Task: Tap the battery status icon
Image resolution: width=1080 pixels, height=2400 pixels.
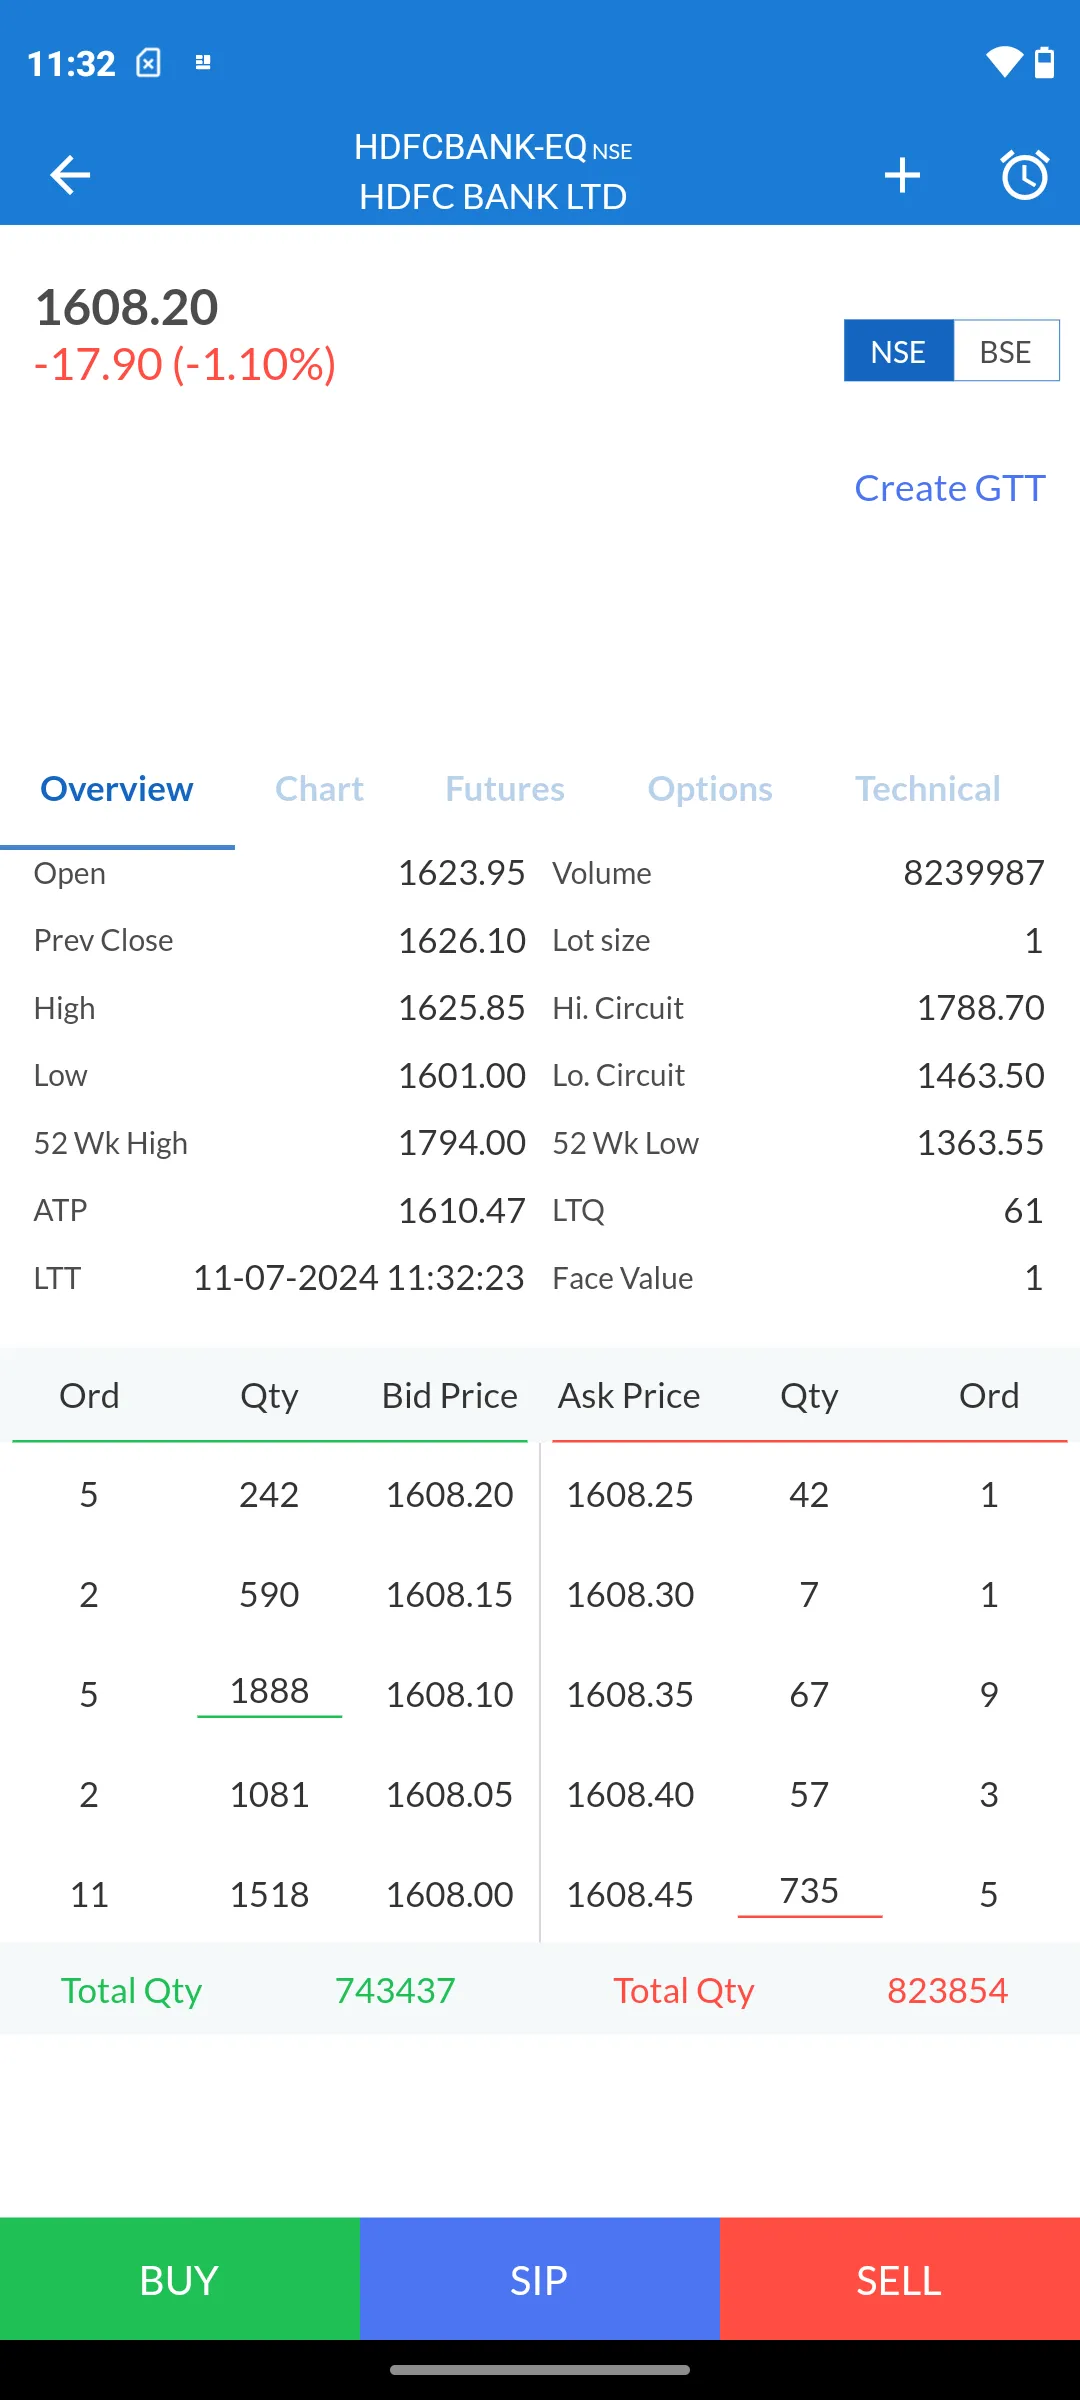Action: click(x=1044, y=62)
